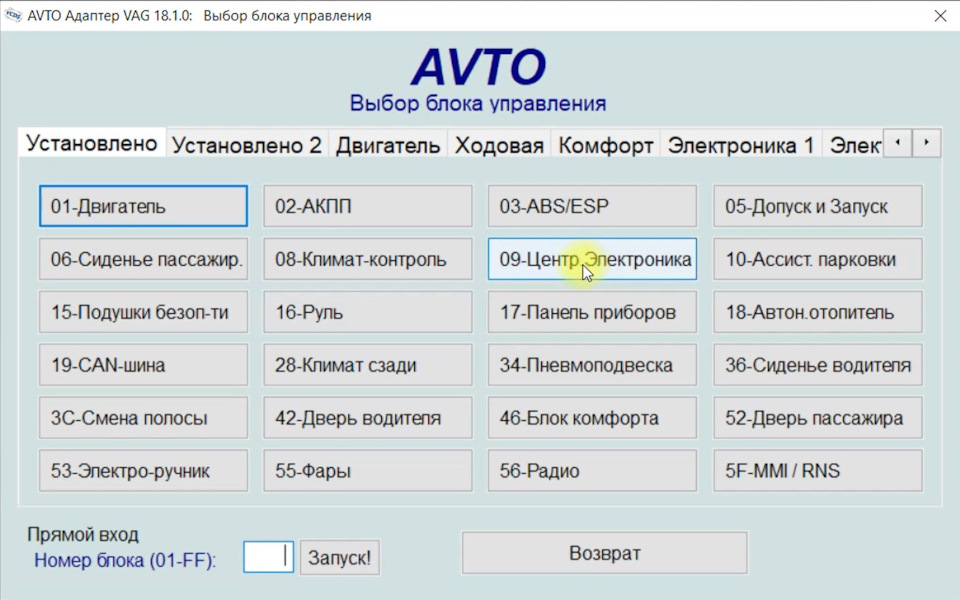Screen dimensions: 960x600
Task: Choose 17-Панель приборов unit
Action: [592, 312]
